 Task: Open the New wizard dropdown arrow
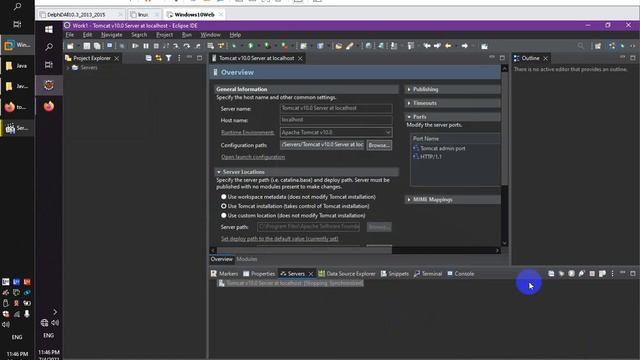[79, 46]
